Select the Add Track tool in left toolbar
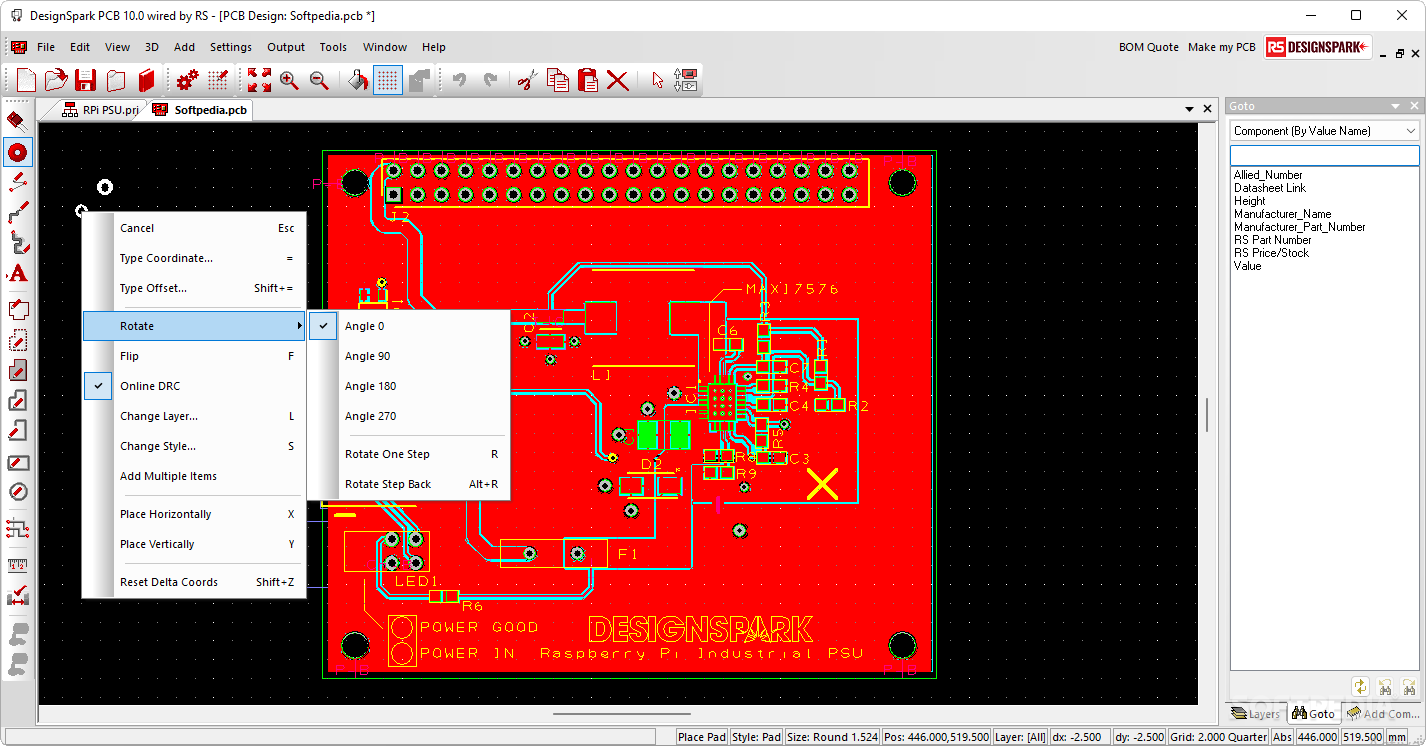 (17, 212)
